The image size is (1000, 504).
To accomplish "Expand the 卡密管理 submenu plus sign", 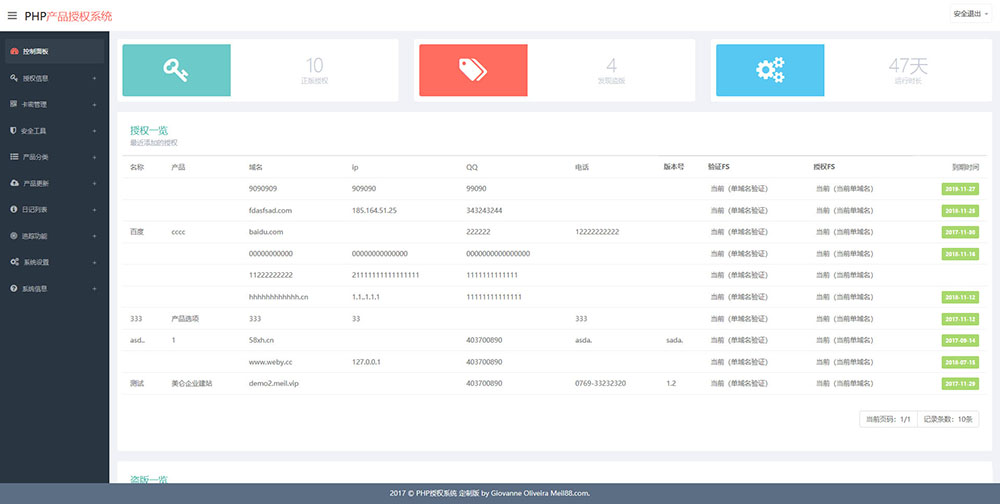I will click(x=94, y=105).
